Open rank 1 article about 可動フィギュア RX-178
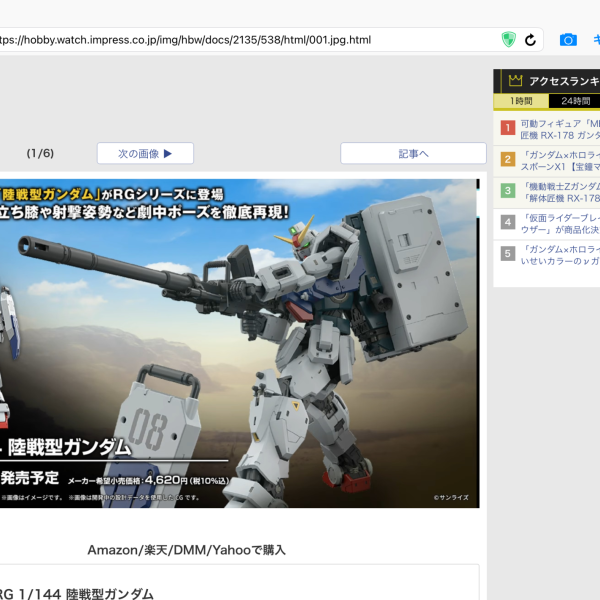 click(560, 130)
